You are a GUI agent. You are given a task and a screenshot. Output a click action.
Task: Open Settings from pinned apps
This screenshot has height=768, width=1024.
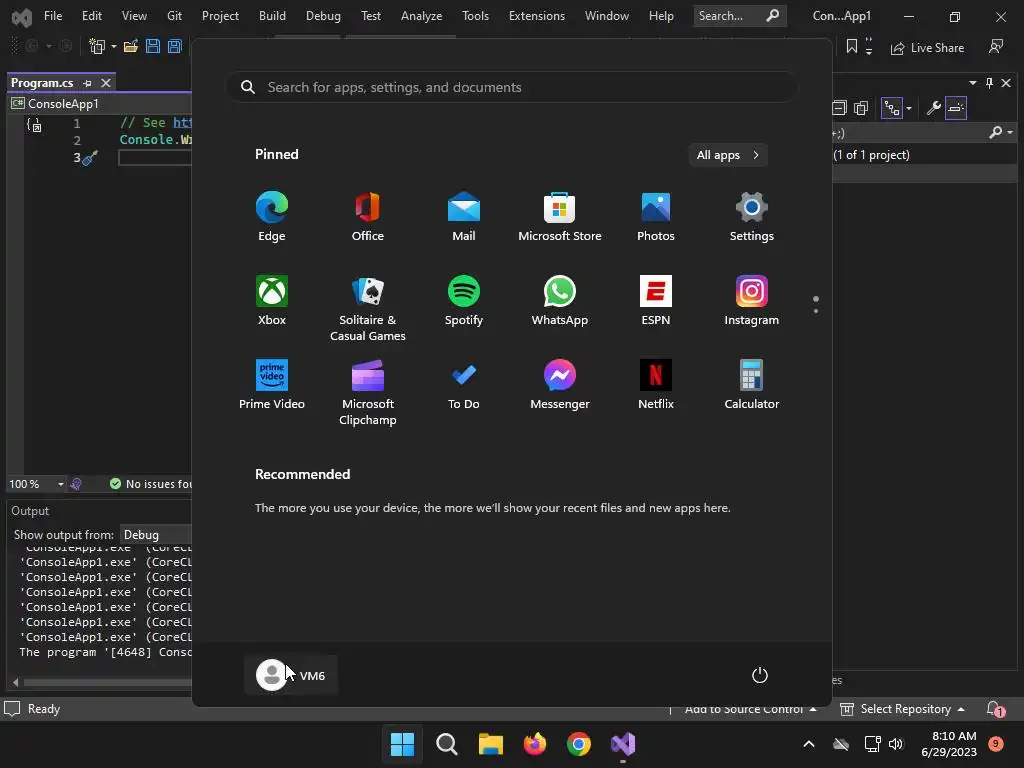pos(752,217)
